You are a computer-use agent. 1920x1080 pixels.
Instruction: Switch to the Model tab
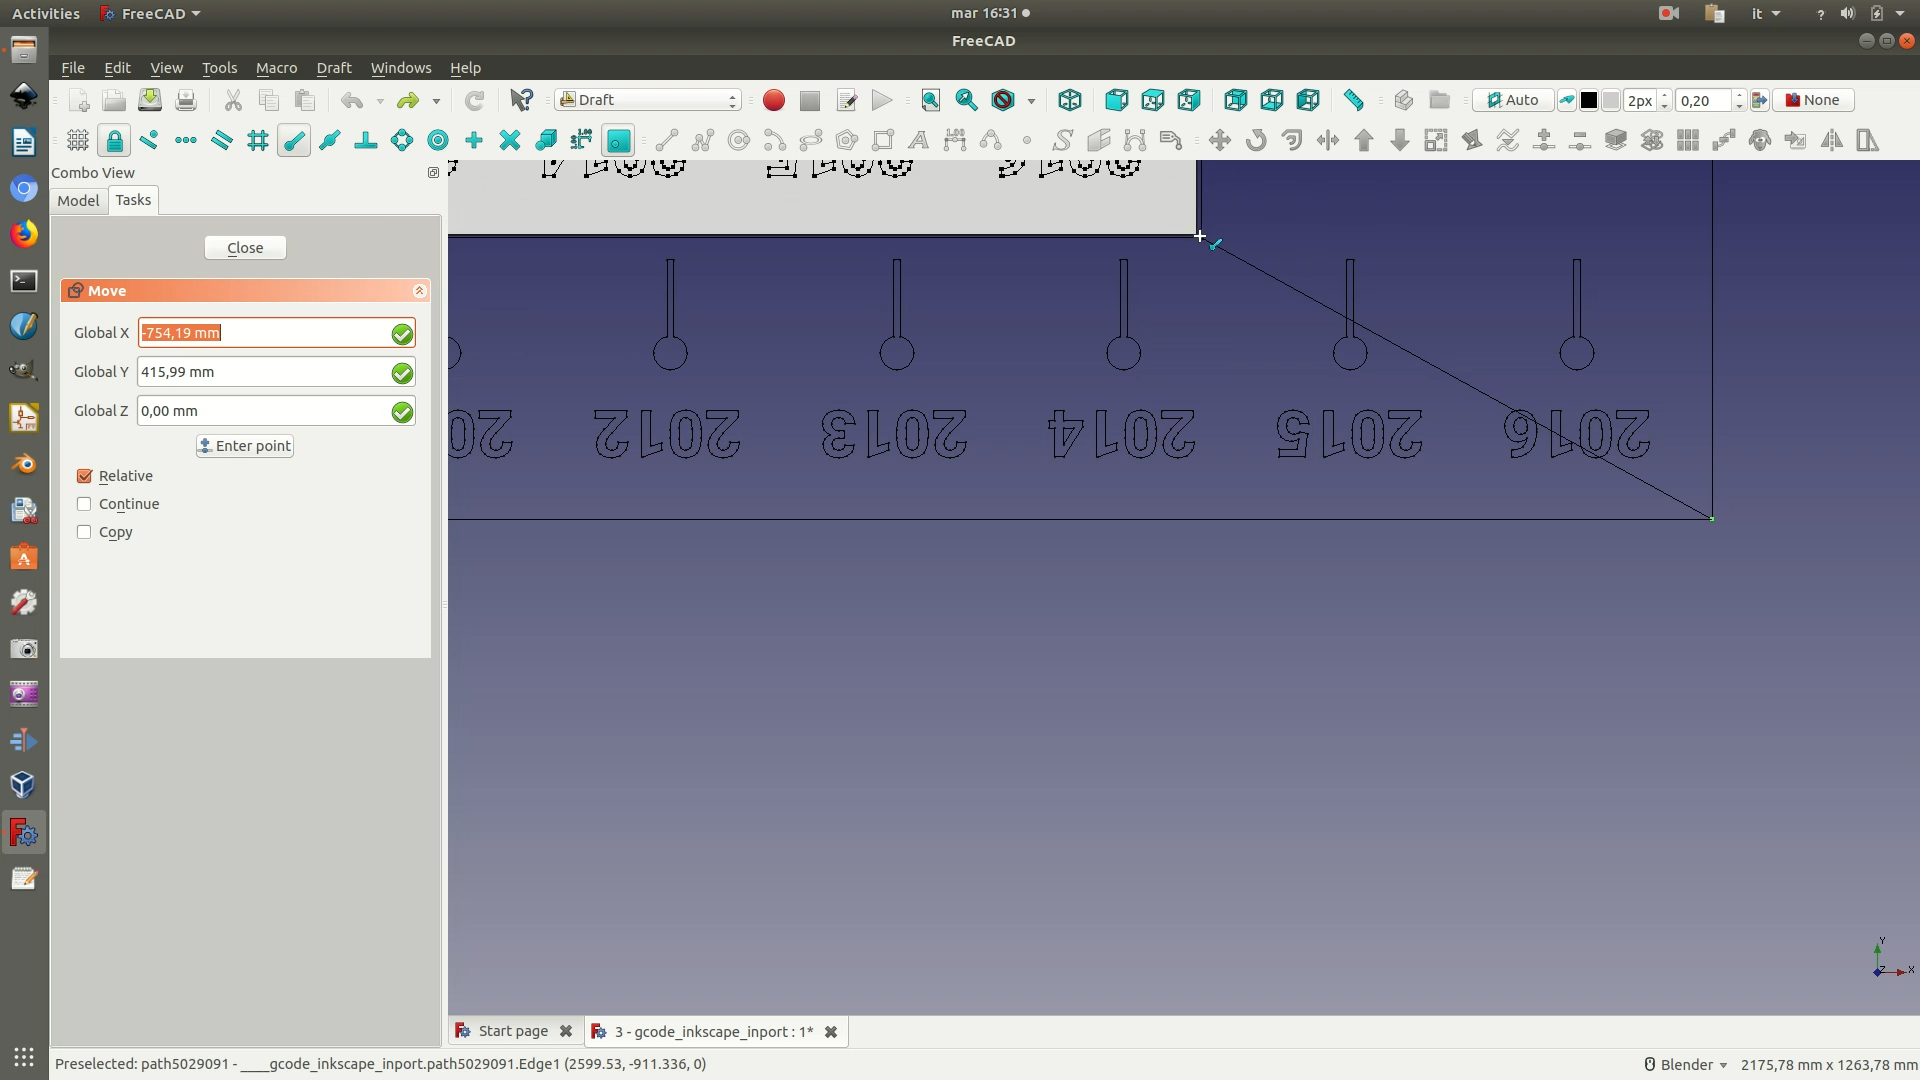[x=78, y=200]
